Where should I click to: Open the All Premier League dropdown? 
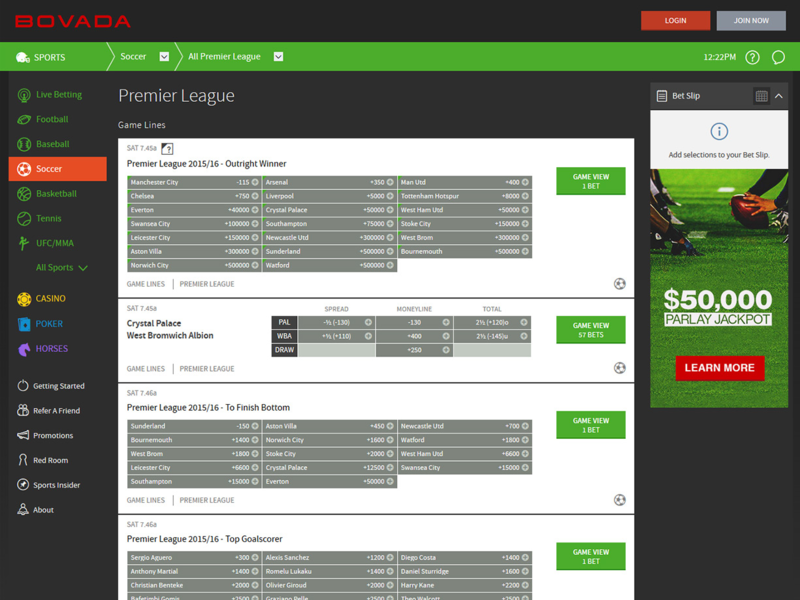pyautogui.click(x=279, y=57)
